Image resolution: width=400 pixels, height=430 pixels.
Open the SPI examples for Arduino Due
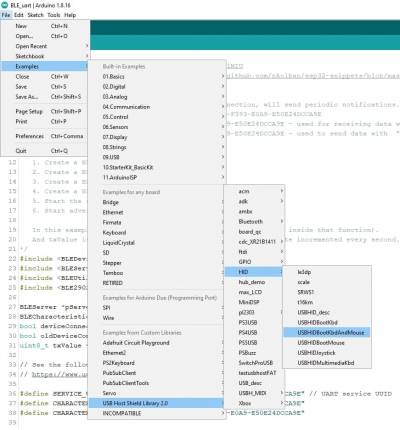pos(156,308)
